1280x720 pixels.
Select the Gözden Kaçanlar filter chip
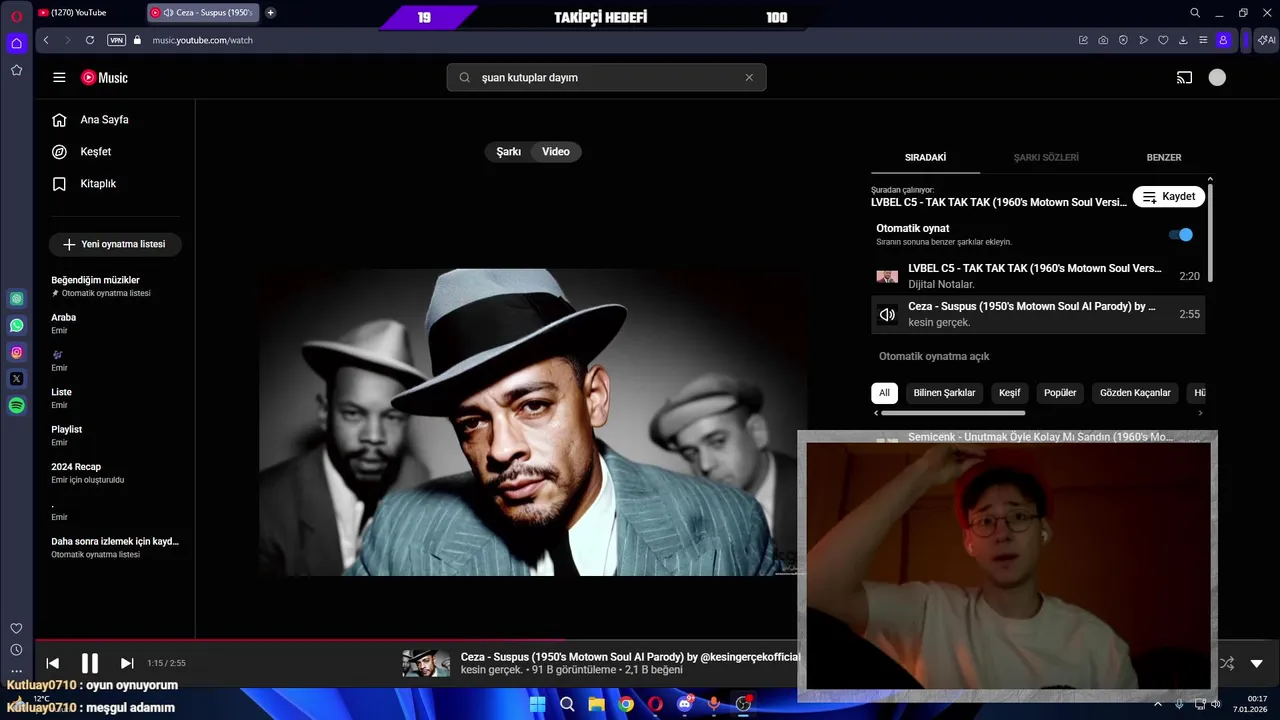point(1135,393)
